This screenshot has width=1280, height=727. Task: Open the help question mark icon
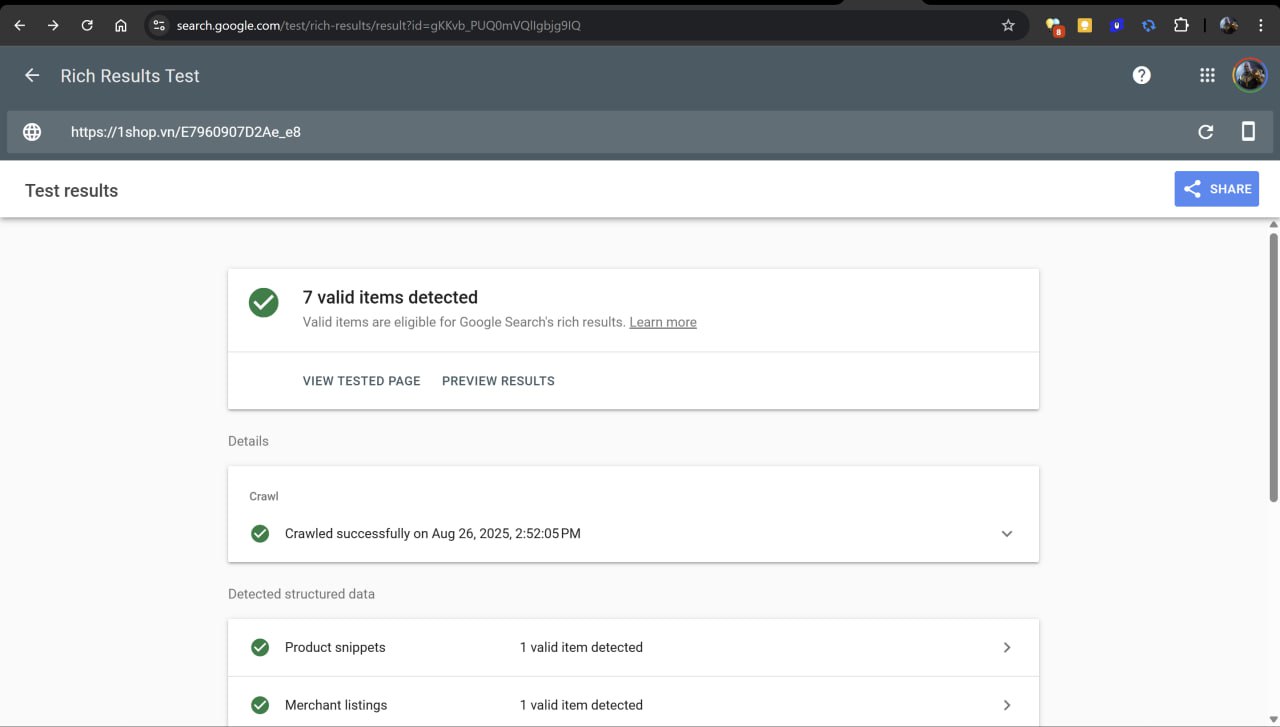point(1141,76)
